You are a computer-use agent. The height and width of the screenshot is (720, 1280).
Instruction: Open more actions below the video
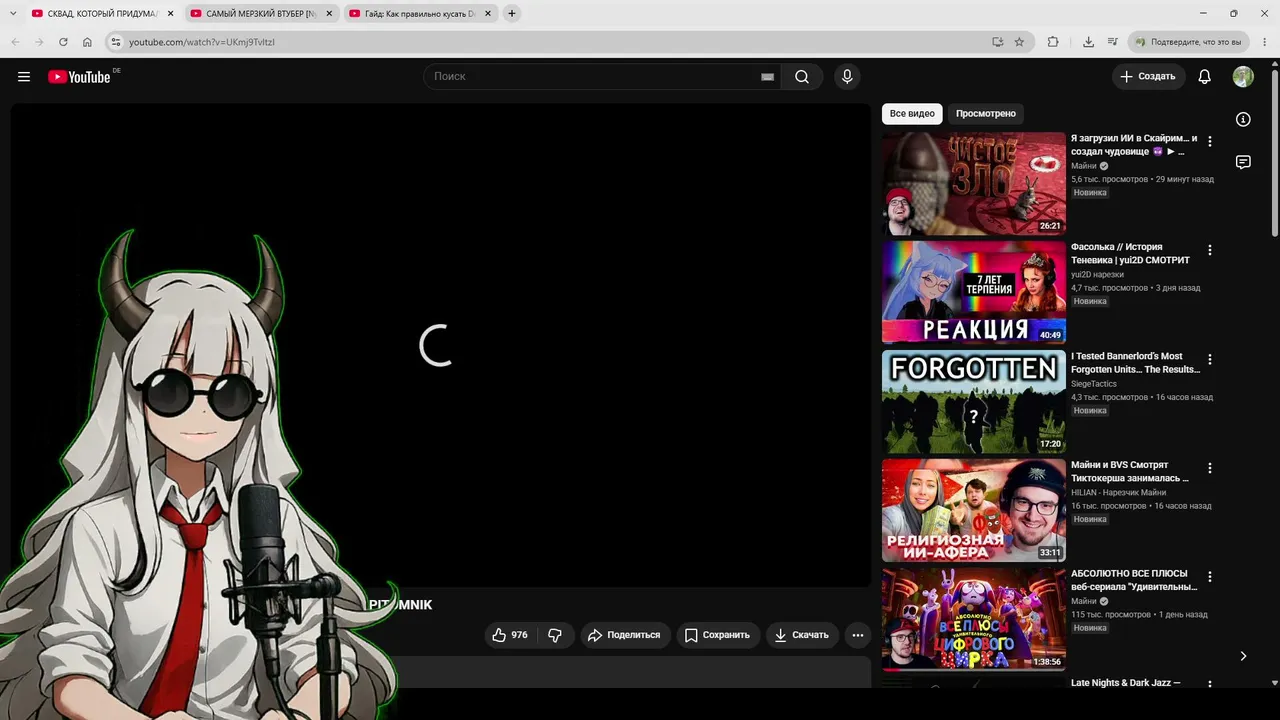pyautogui.click(x=857, y=635)
